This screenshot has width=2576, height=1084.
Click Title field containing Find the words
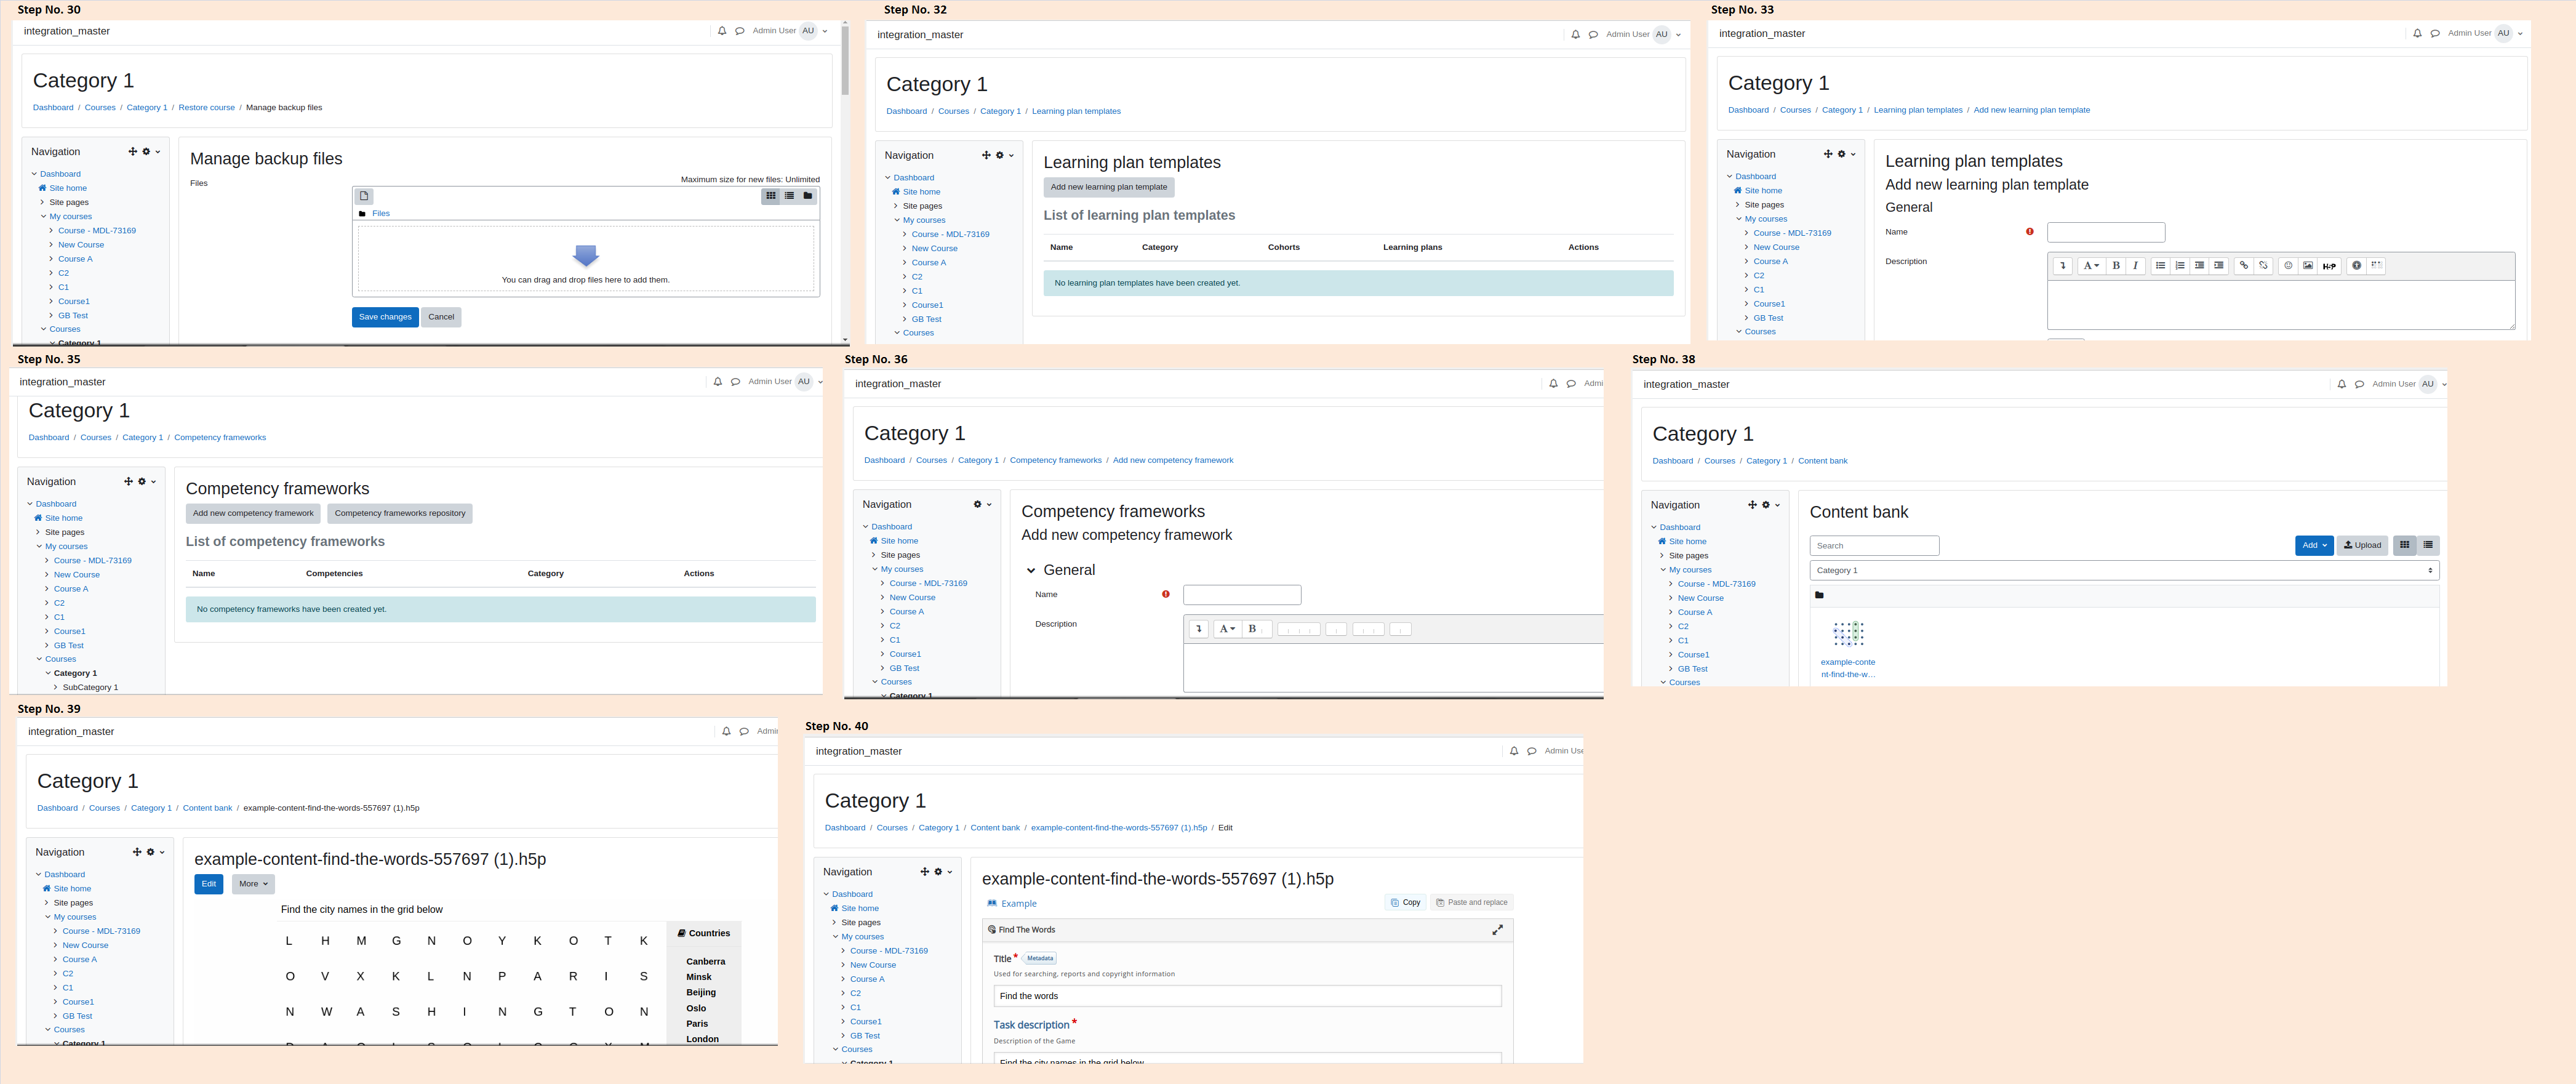pyautogui.click(x=1247, y=996)
